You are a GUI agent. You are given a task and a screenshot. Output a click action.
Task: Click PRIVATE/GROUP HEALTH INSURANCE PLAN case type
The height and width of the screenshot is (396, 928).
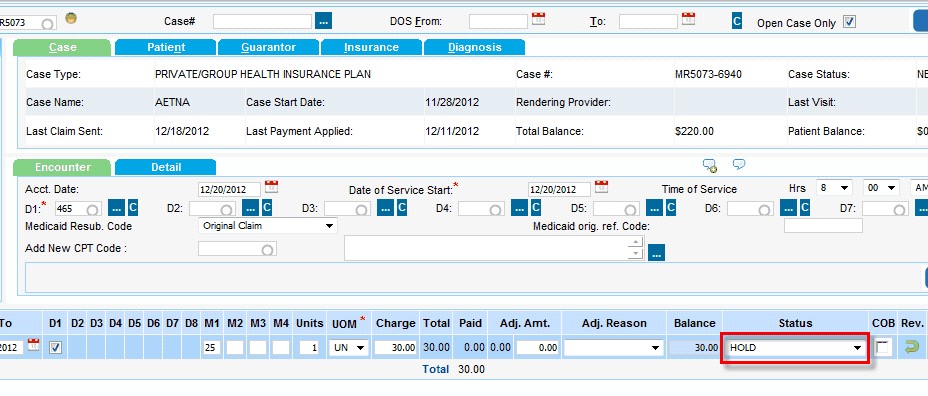tap(263, 75)
